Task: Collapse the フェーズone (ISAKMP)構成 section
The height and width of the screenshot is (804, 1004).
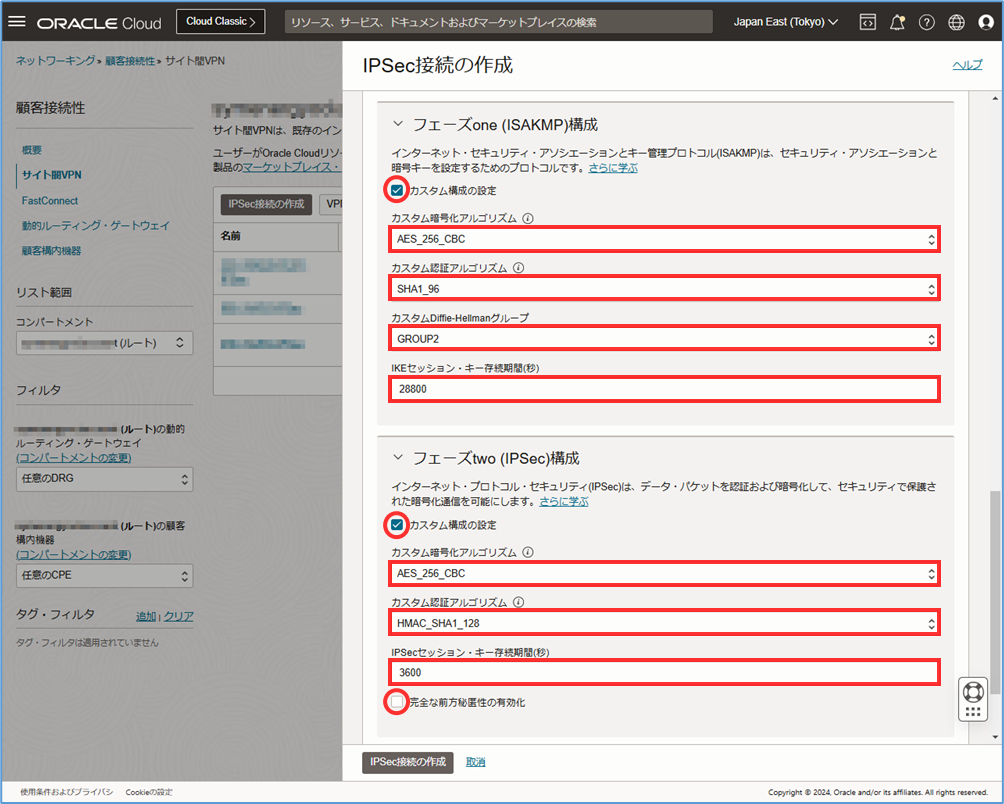Action: click(398, 124)
